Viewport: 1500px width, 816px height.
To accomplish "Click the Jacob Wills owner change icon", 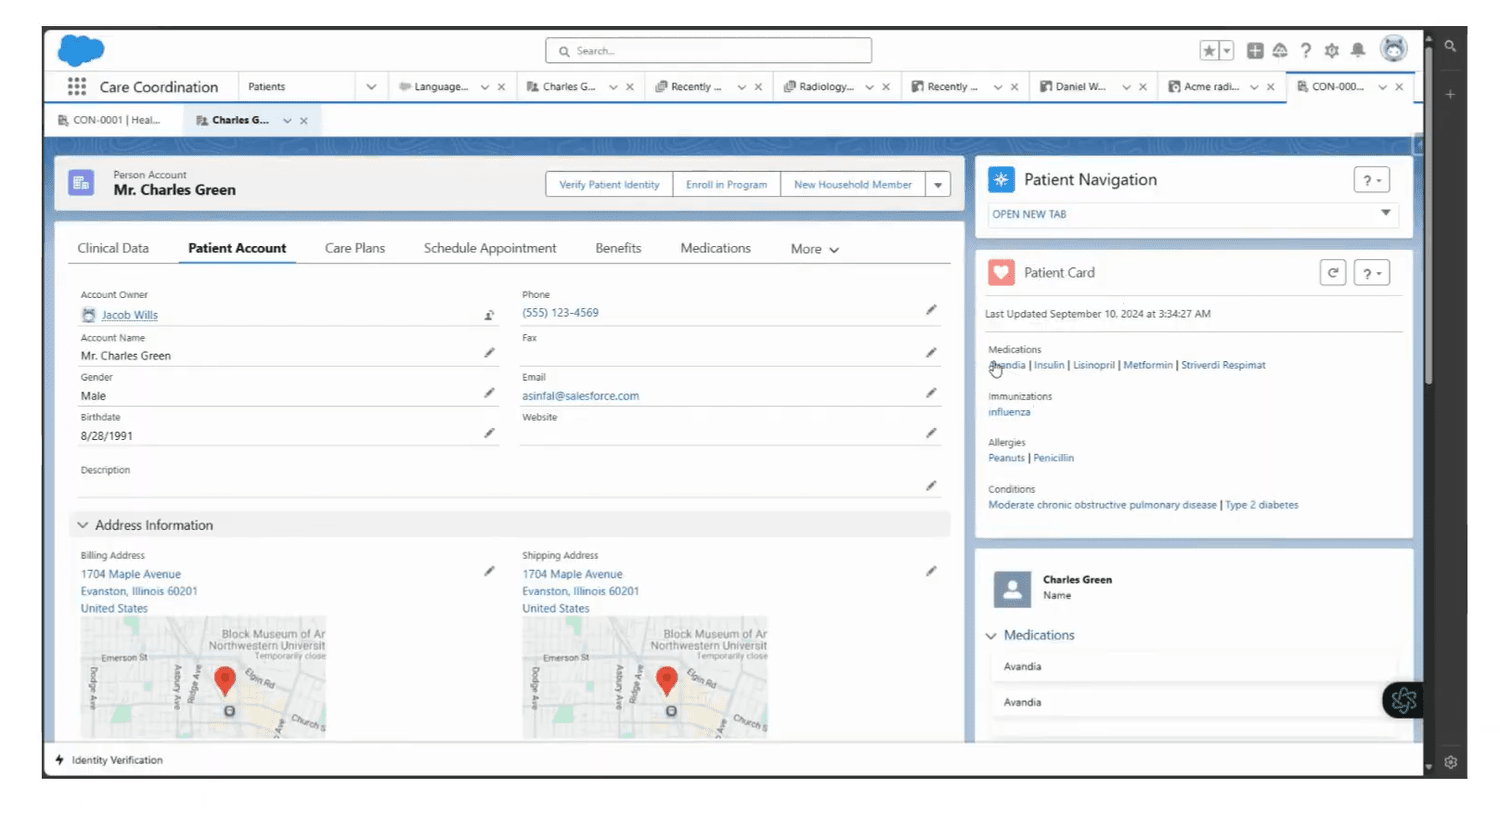I will point(489,314).
